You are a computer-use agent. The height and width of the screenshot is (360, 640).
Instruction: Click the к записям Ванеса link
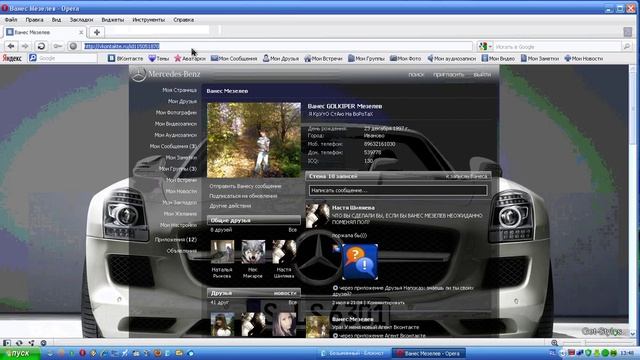(x=467, y=176)
